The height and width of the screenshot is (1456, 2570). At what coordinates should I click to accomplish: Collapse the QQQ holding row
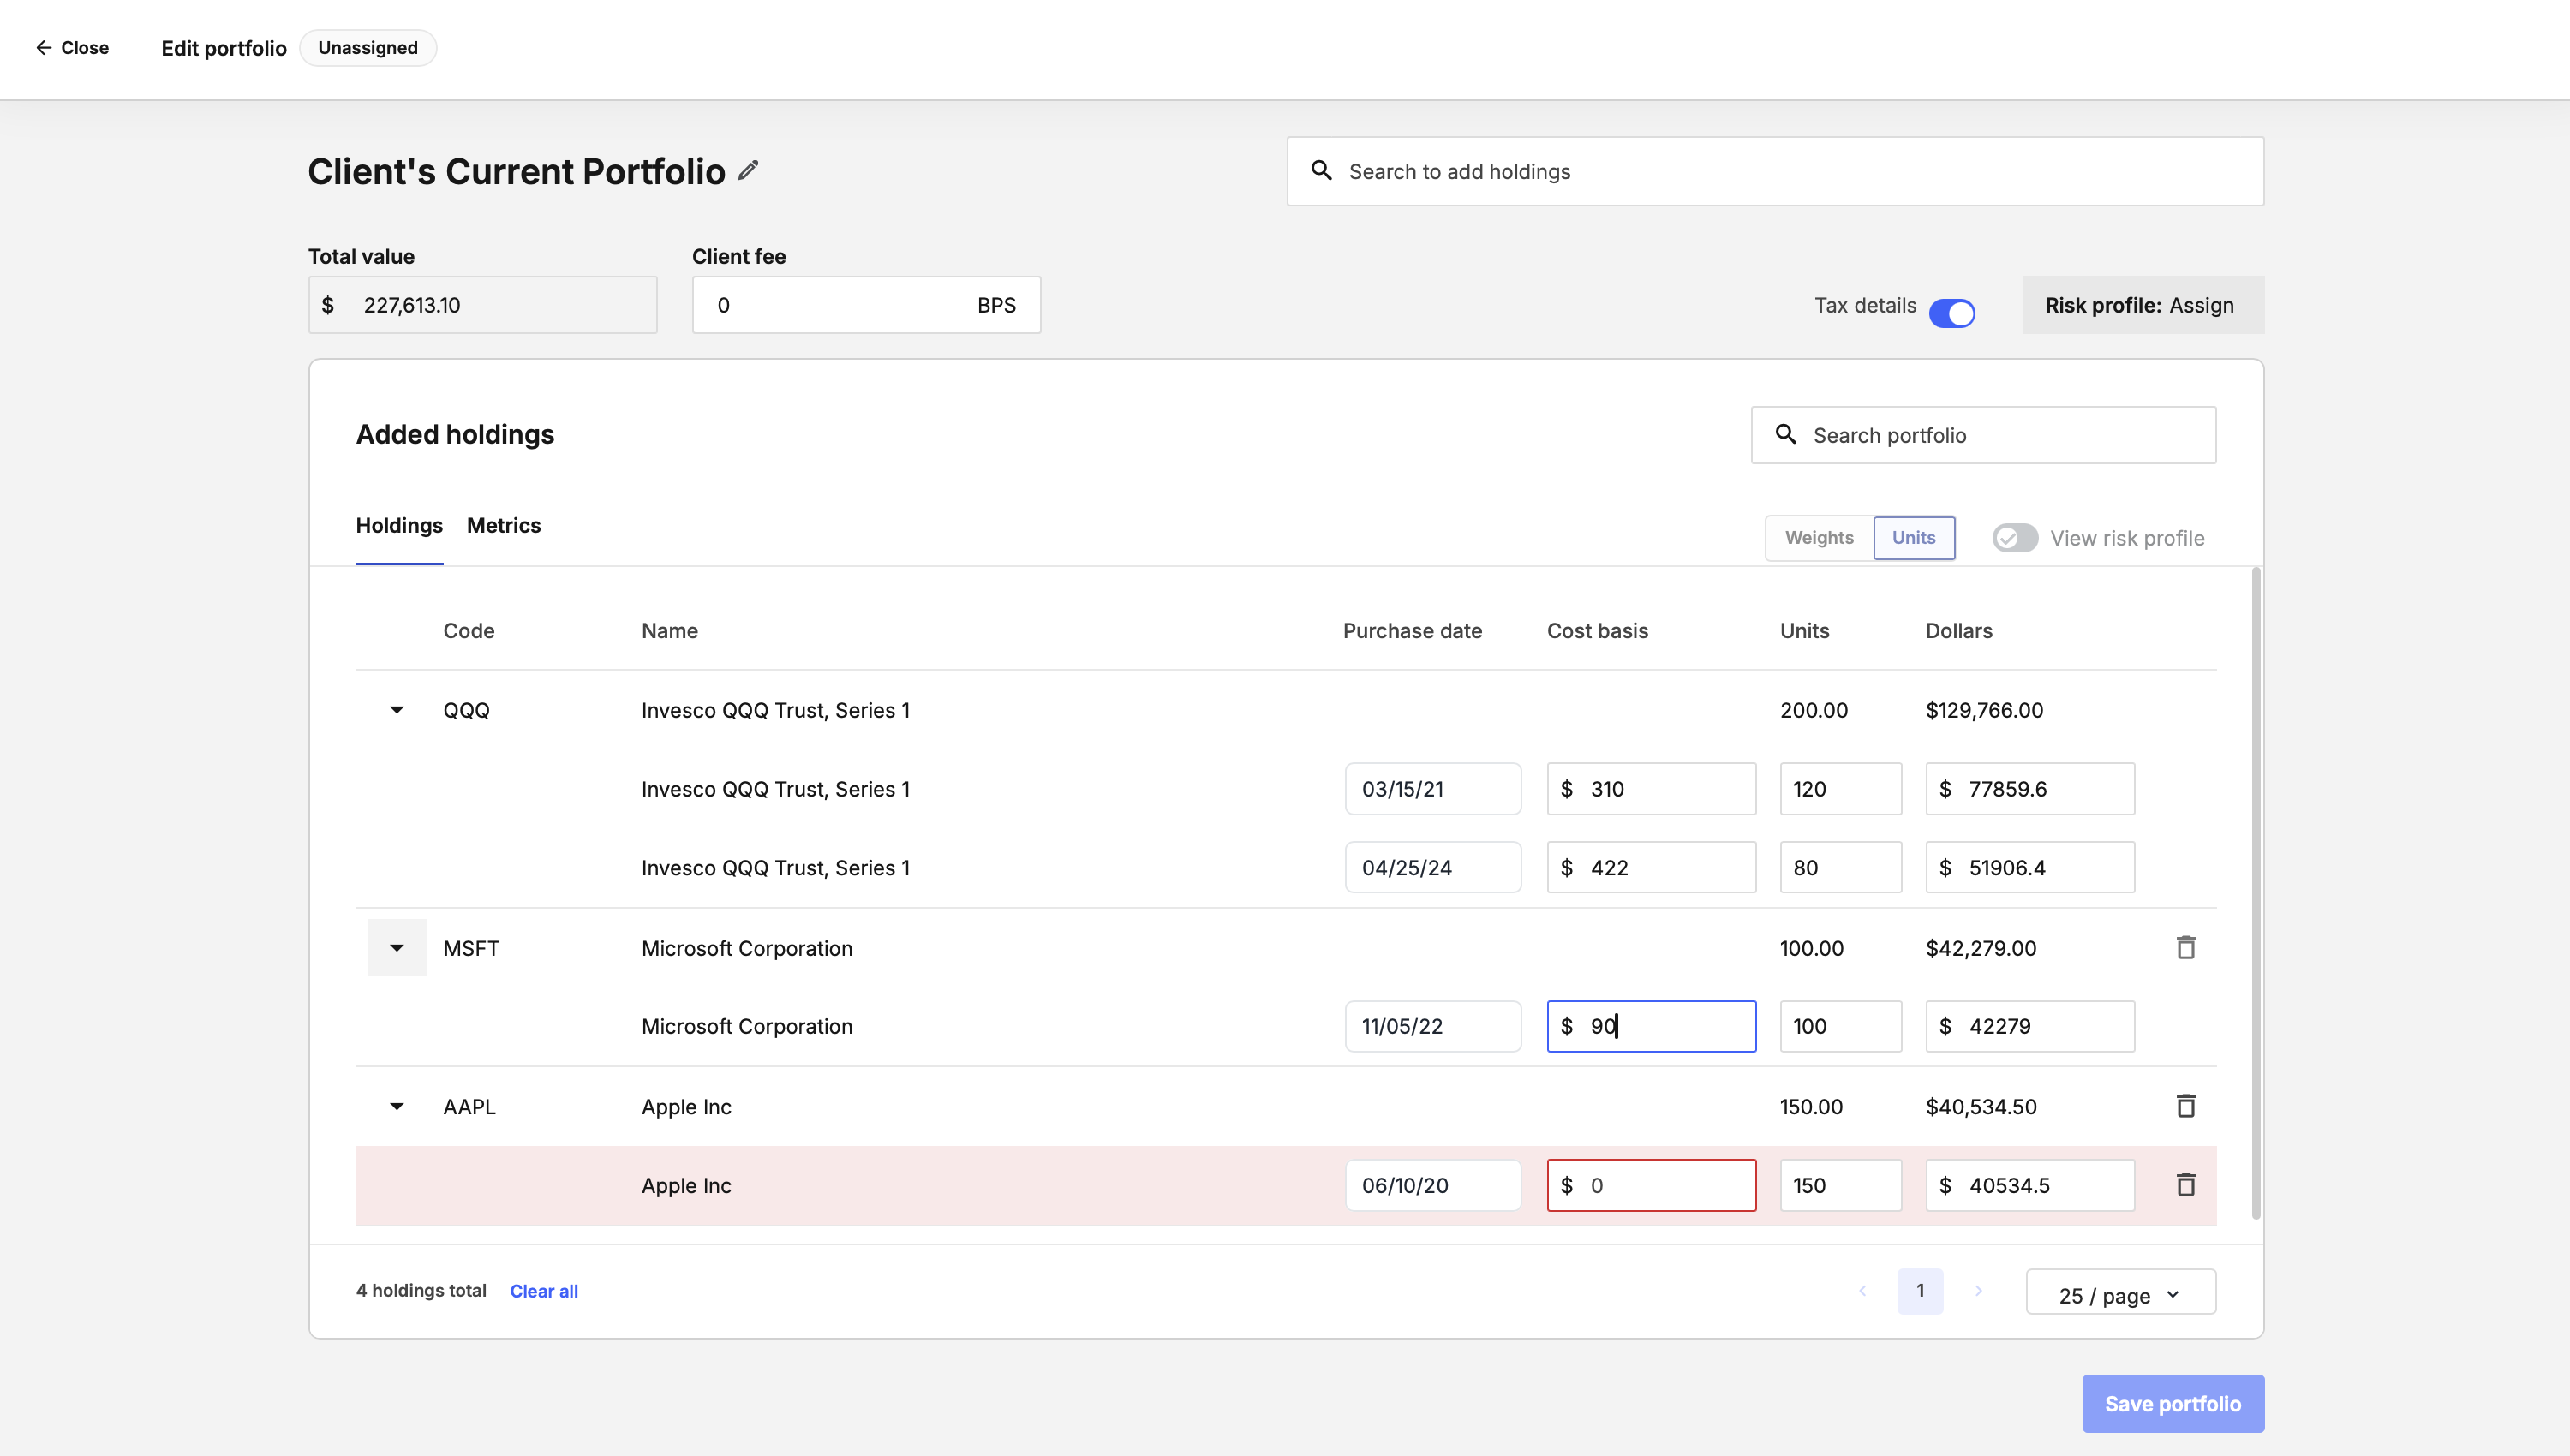click(397, 710)
